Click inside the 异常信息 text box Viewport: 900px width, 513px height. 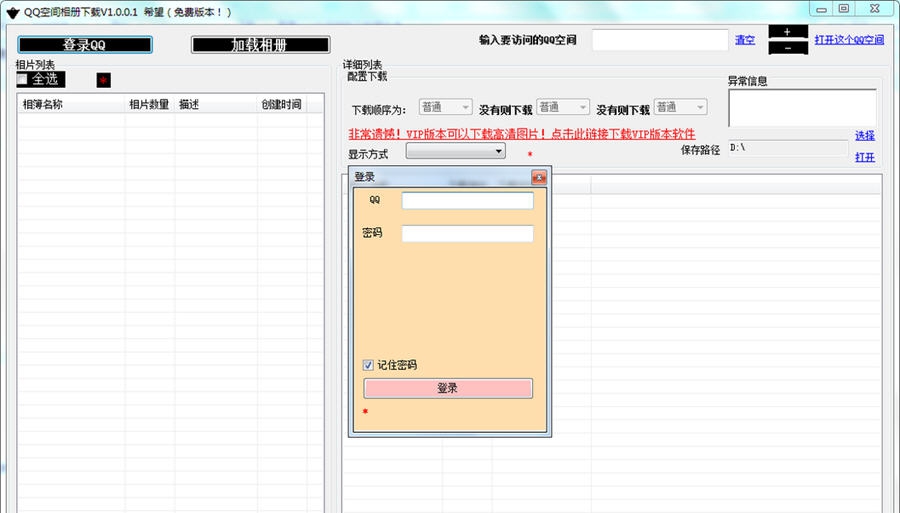point(802,108)
